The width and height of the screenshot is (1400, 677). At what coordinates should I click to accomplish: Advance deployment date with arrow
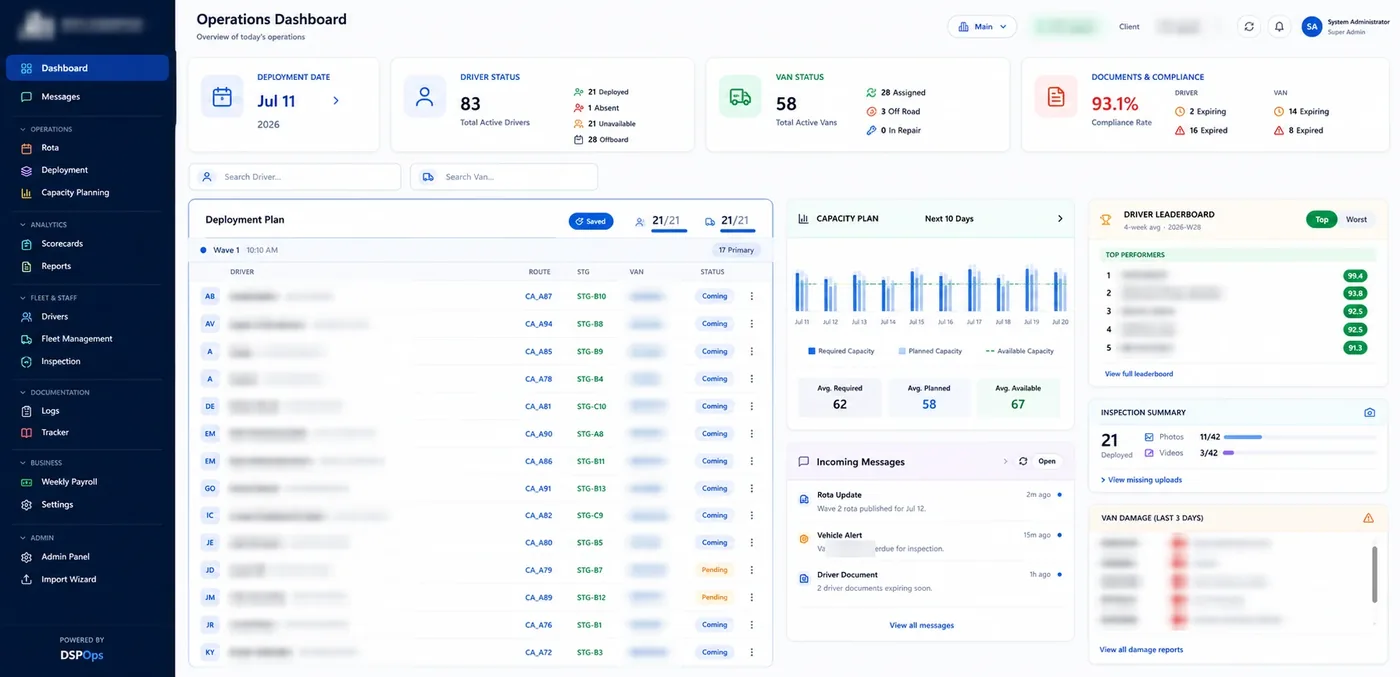click(x=336, y=101)
